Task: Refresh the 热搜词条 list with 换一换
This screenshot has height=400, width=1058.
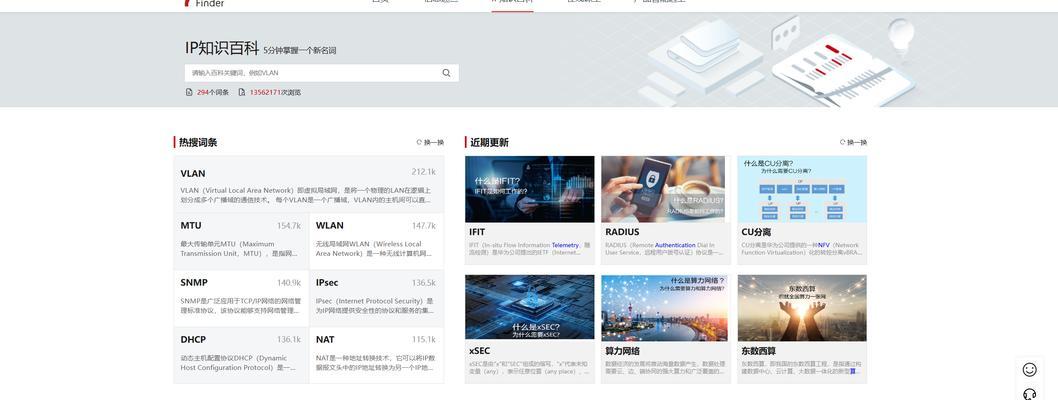Action: [430, 142]
